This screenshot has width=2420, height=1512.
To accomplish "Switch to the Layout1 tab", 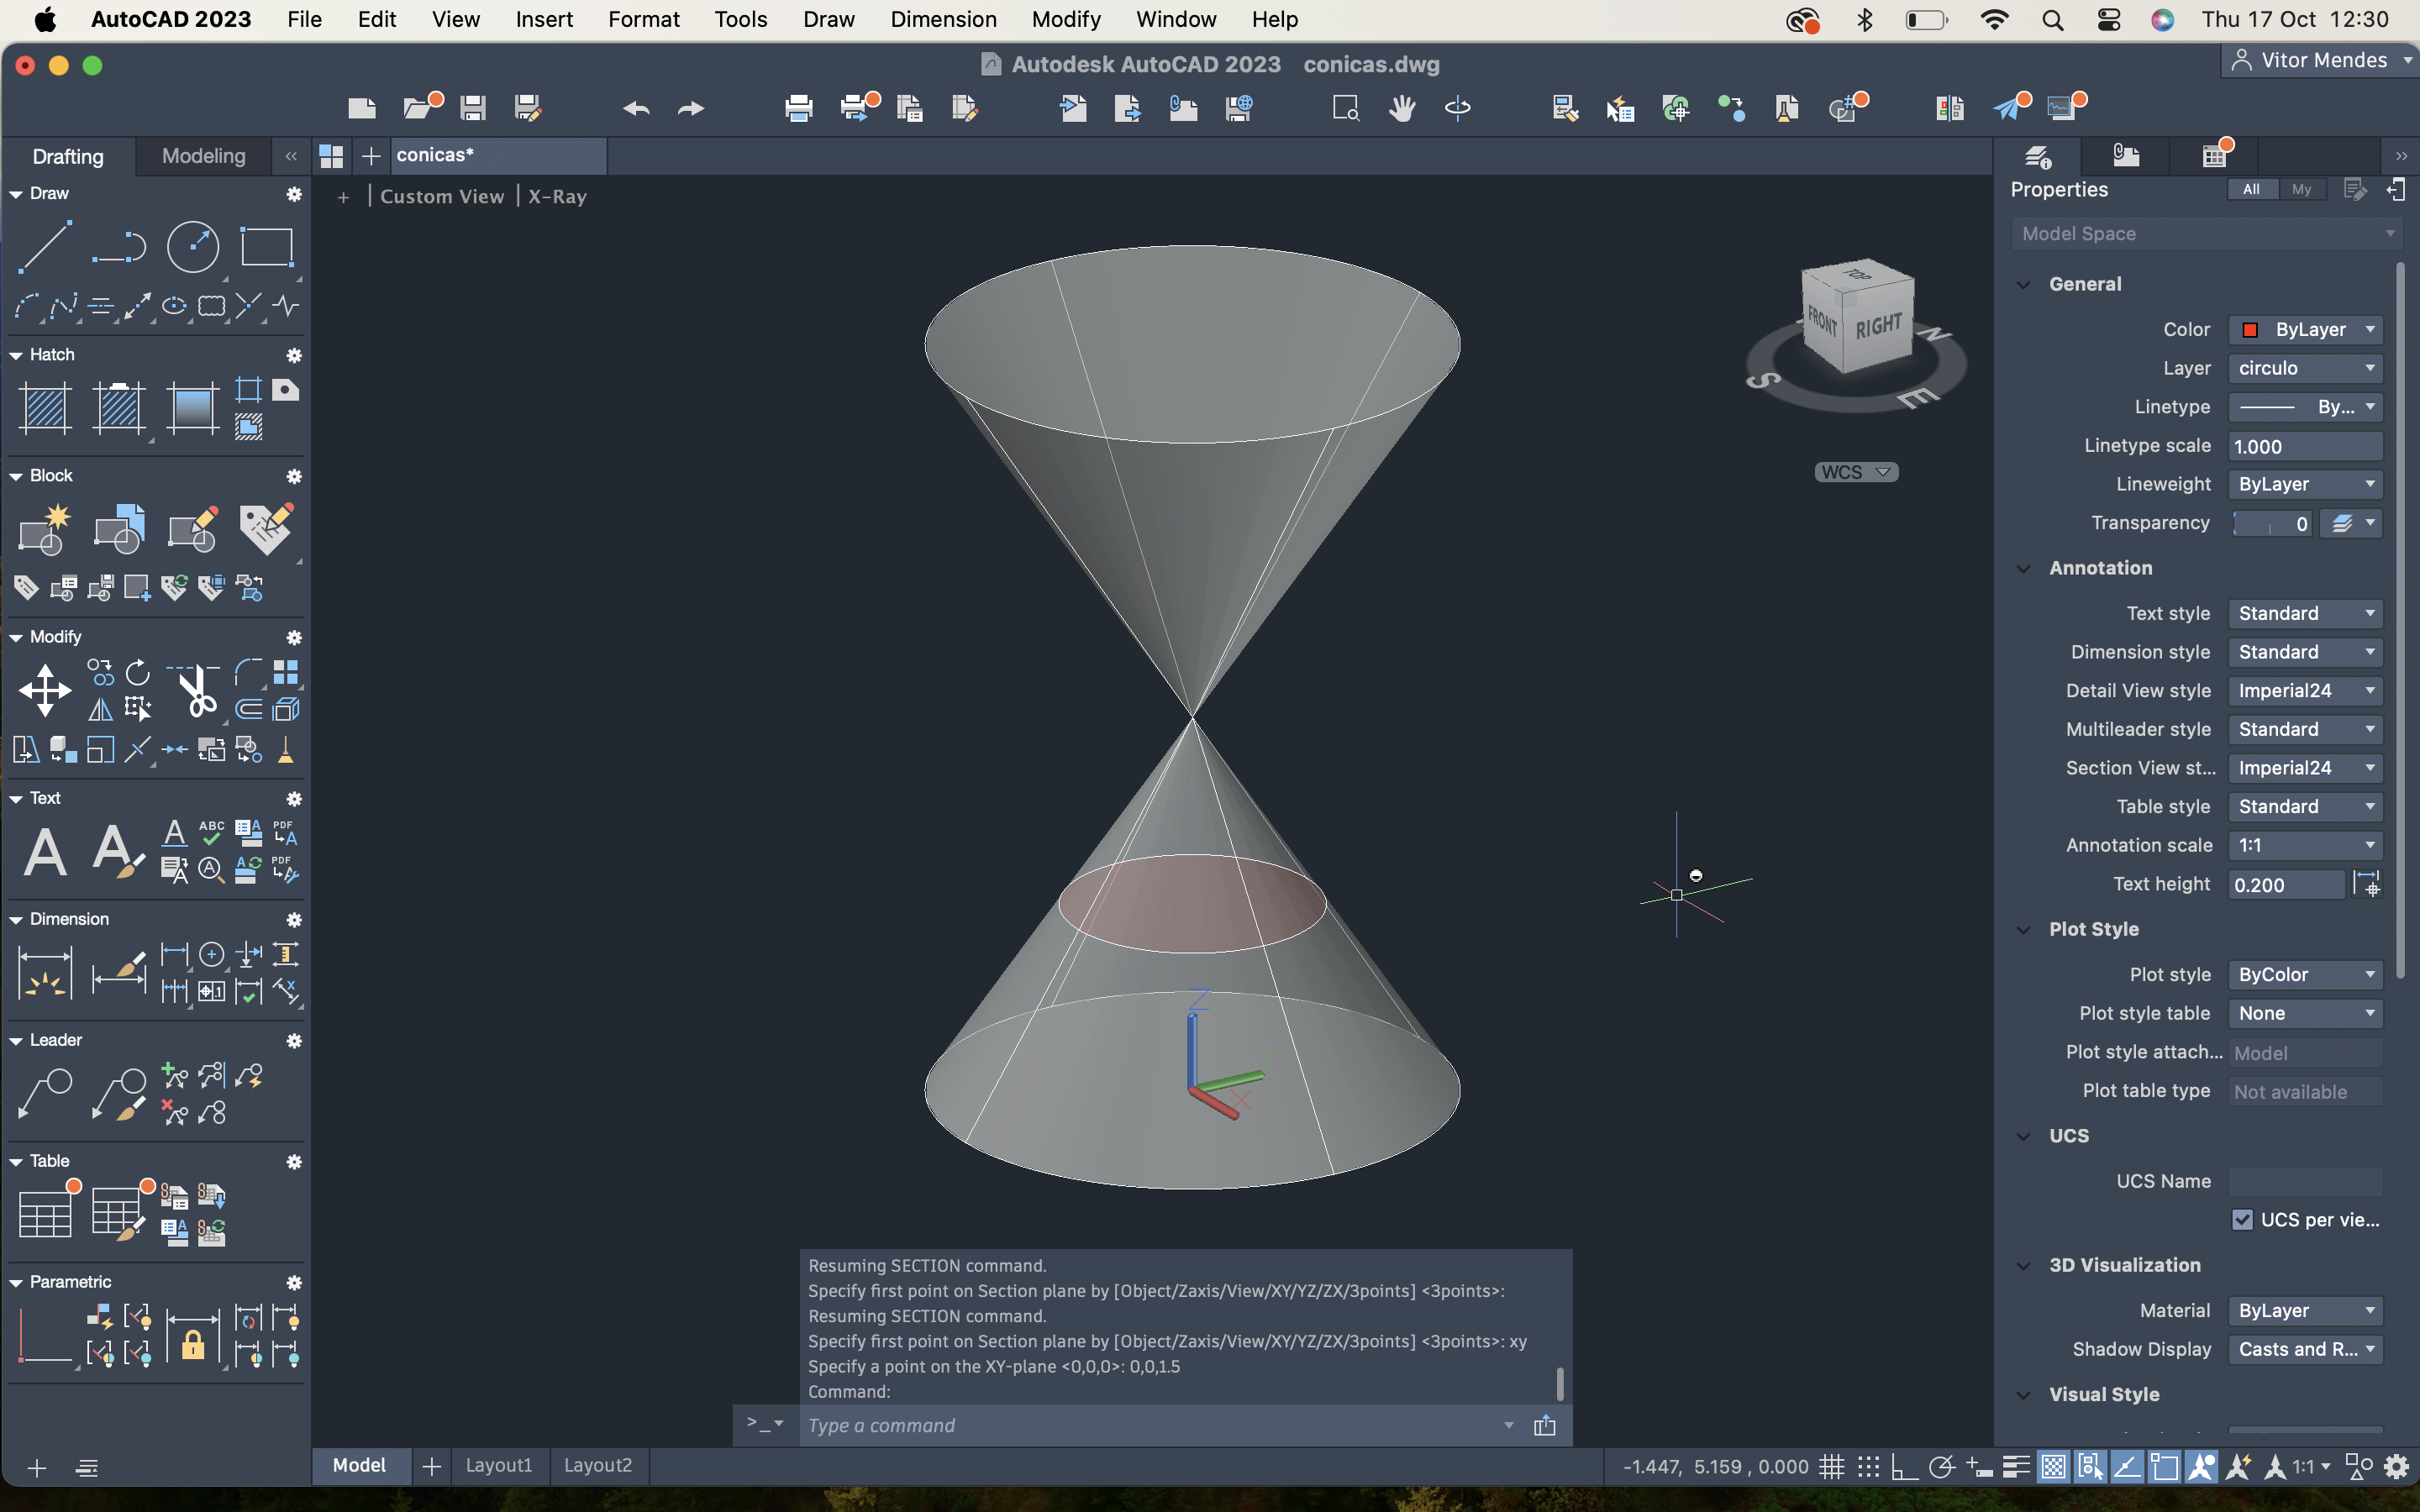I will [498, 1465].
